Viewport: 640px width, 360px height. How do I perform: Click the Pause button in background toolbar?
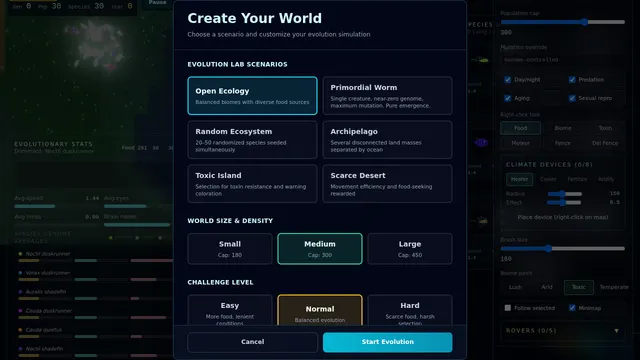[x=158, y=3]
